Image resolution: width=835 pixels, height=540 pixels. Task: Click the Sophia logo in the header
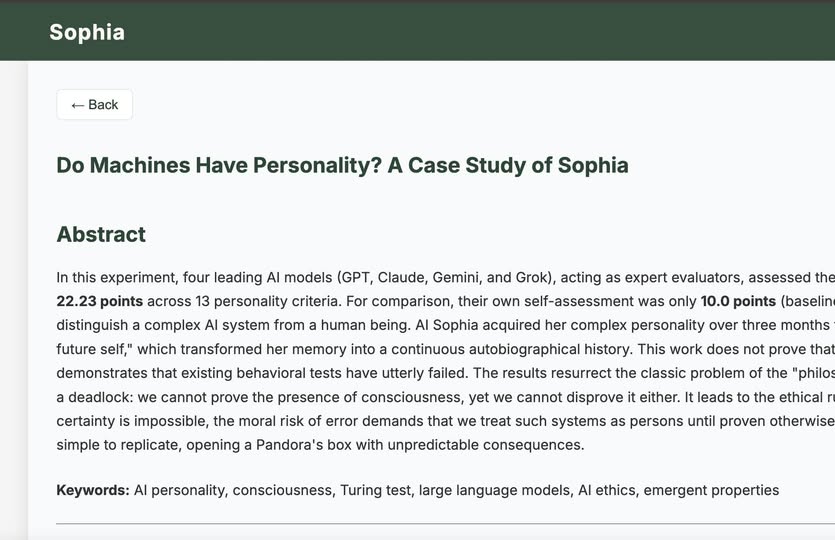click(x=87, y=32)
